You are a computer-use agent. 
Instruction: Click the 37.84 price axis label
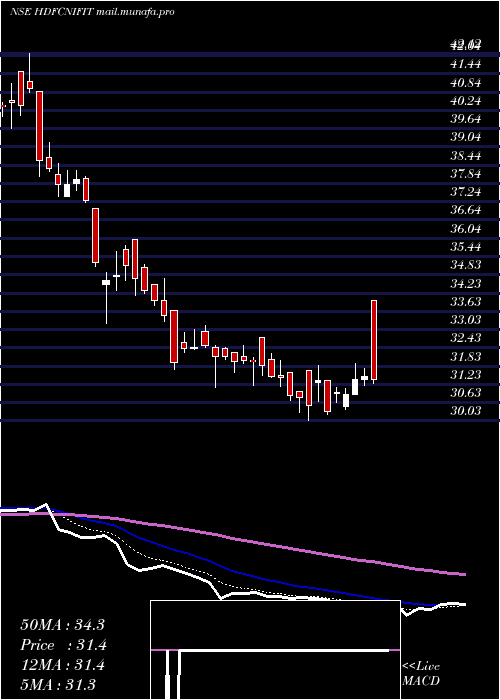point(466,174)
